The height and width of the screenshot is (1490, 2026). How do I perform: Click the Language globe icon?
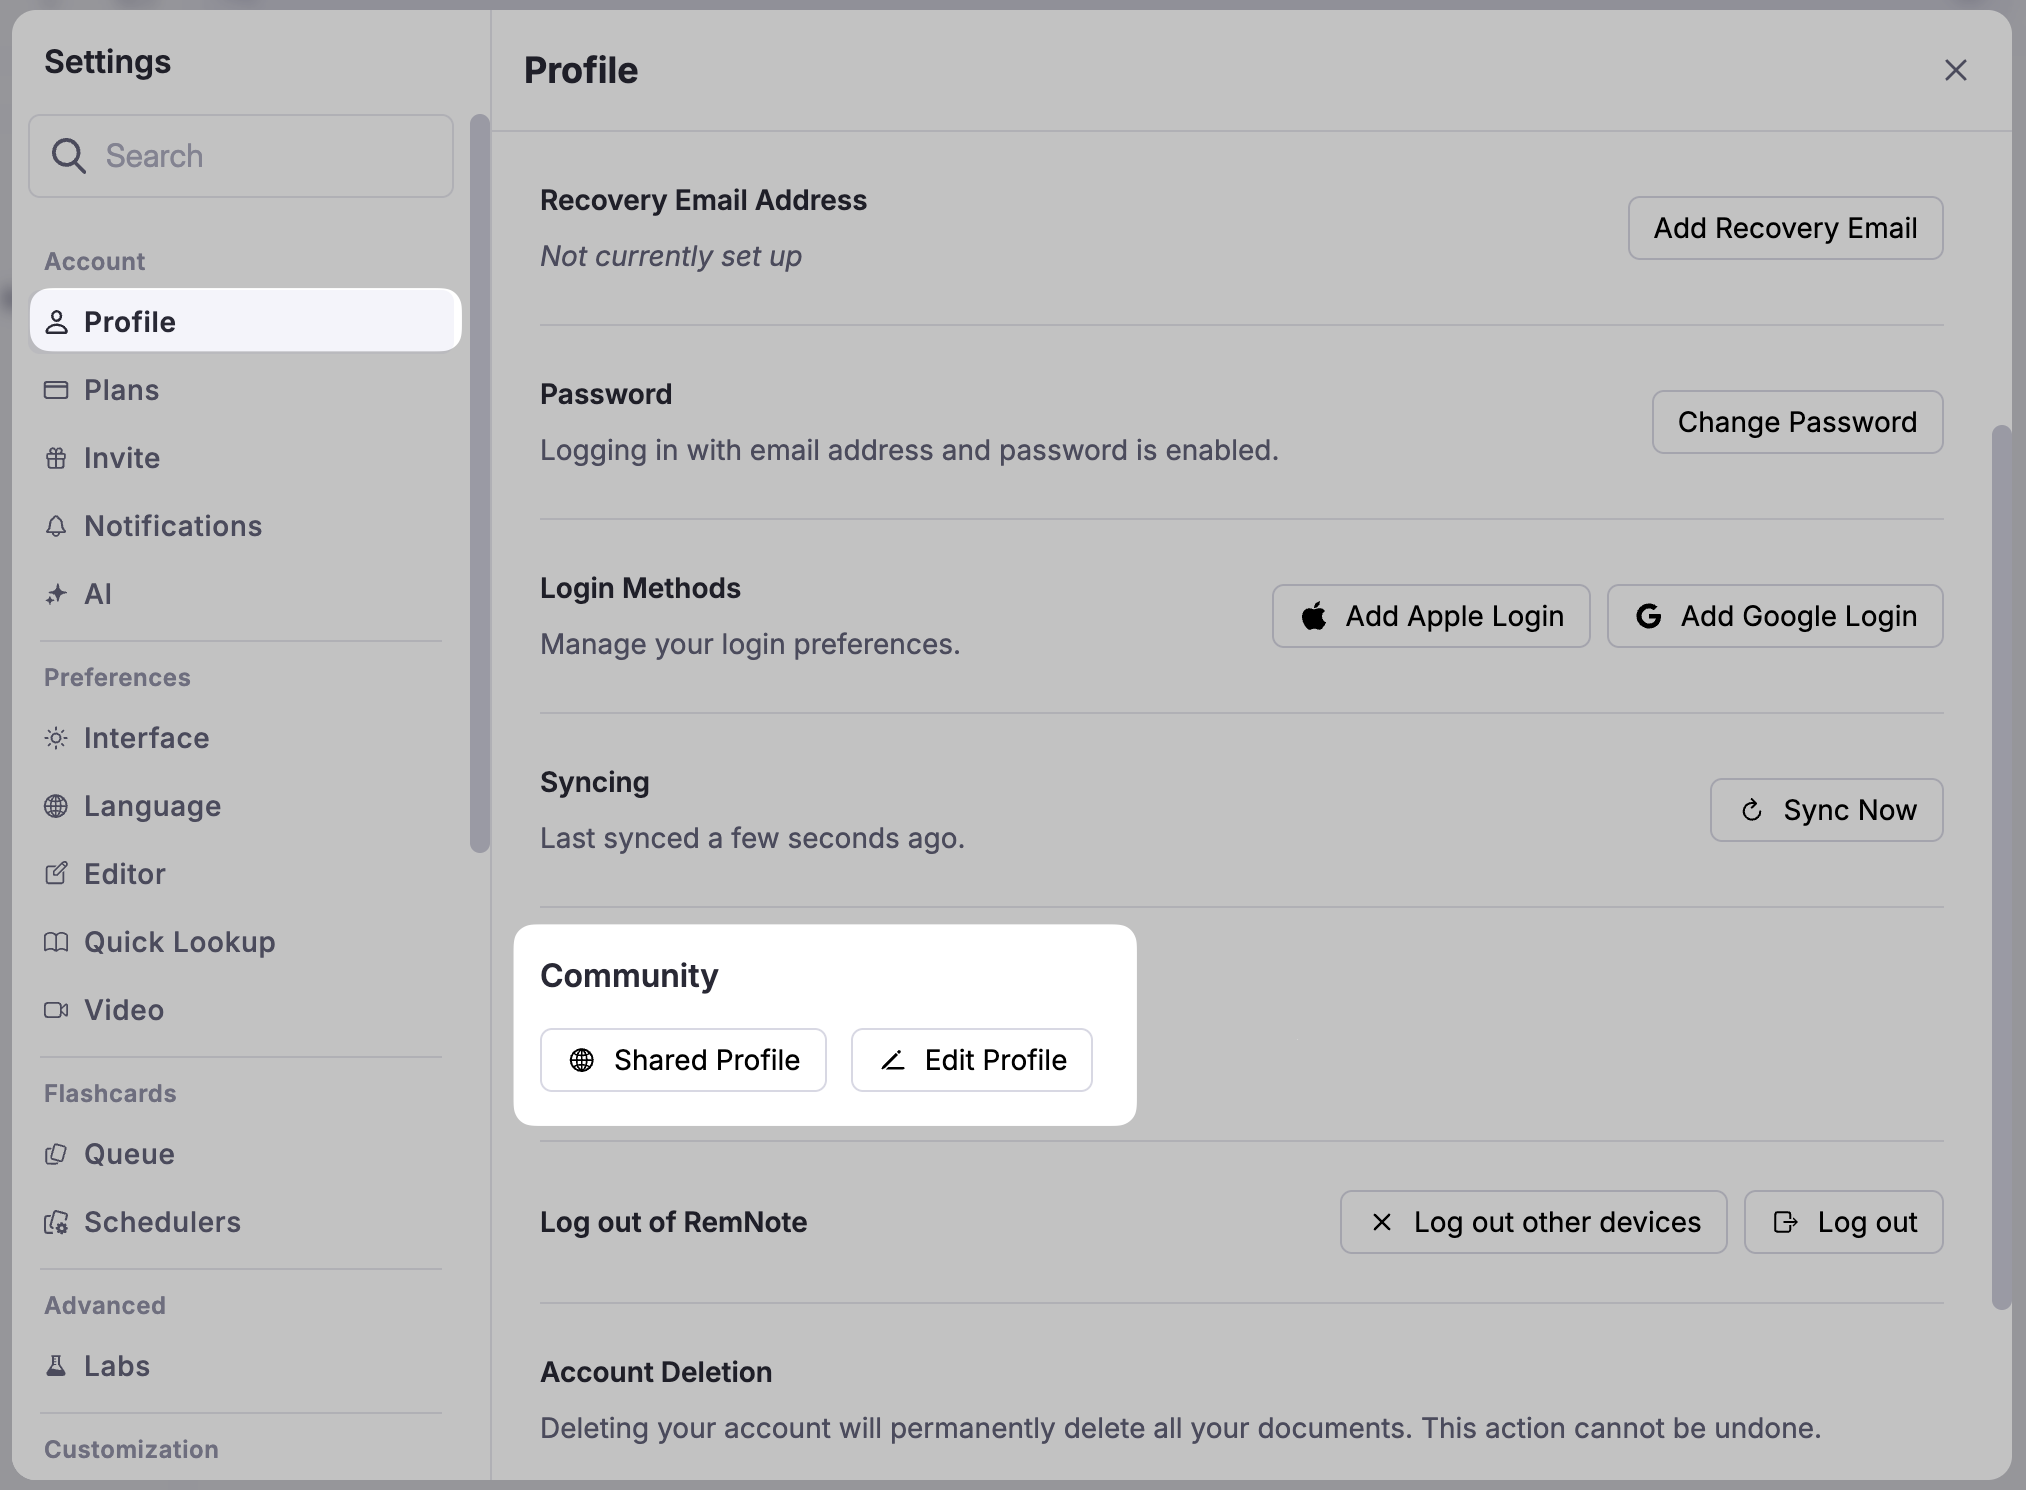coord(56,806)
